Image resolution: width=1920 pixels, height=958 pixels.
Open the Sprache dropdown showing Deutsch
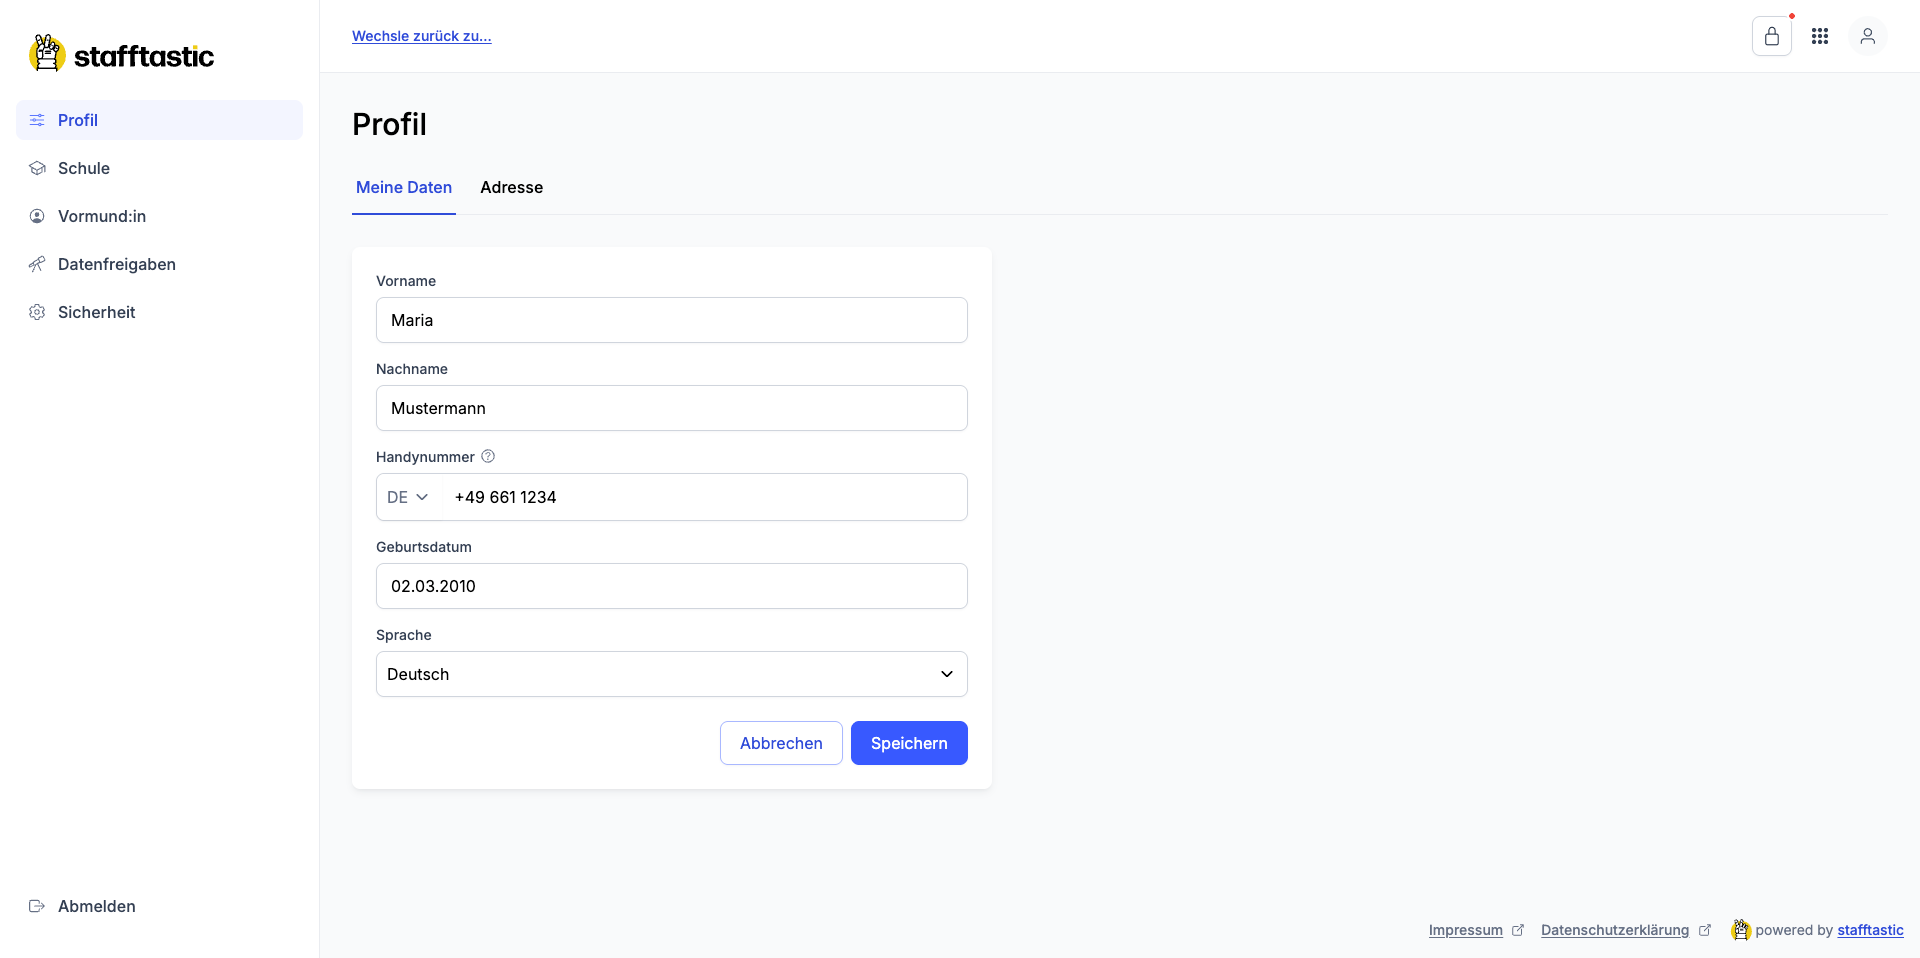click(x=671, y=674)
